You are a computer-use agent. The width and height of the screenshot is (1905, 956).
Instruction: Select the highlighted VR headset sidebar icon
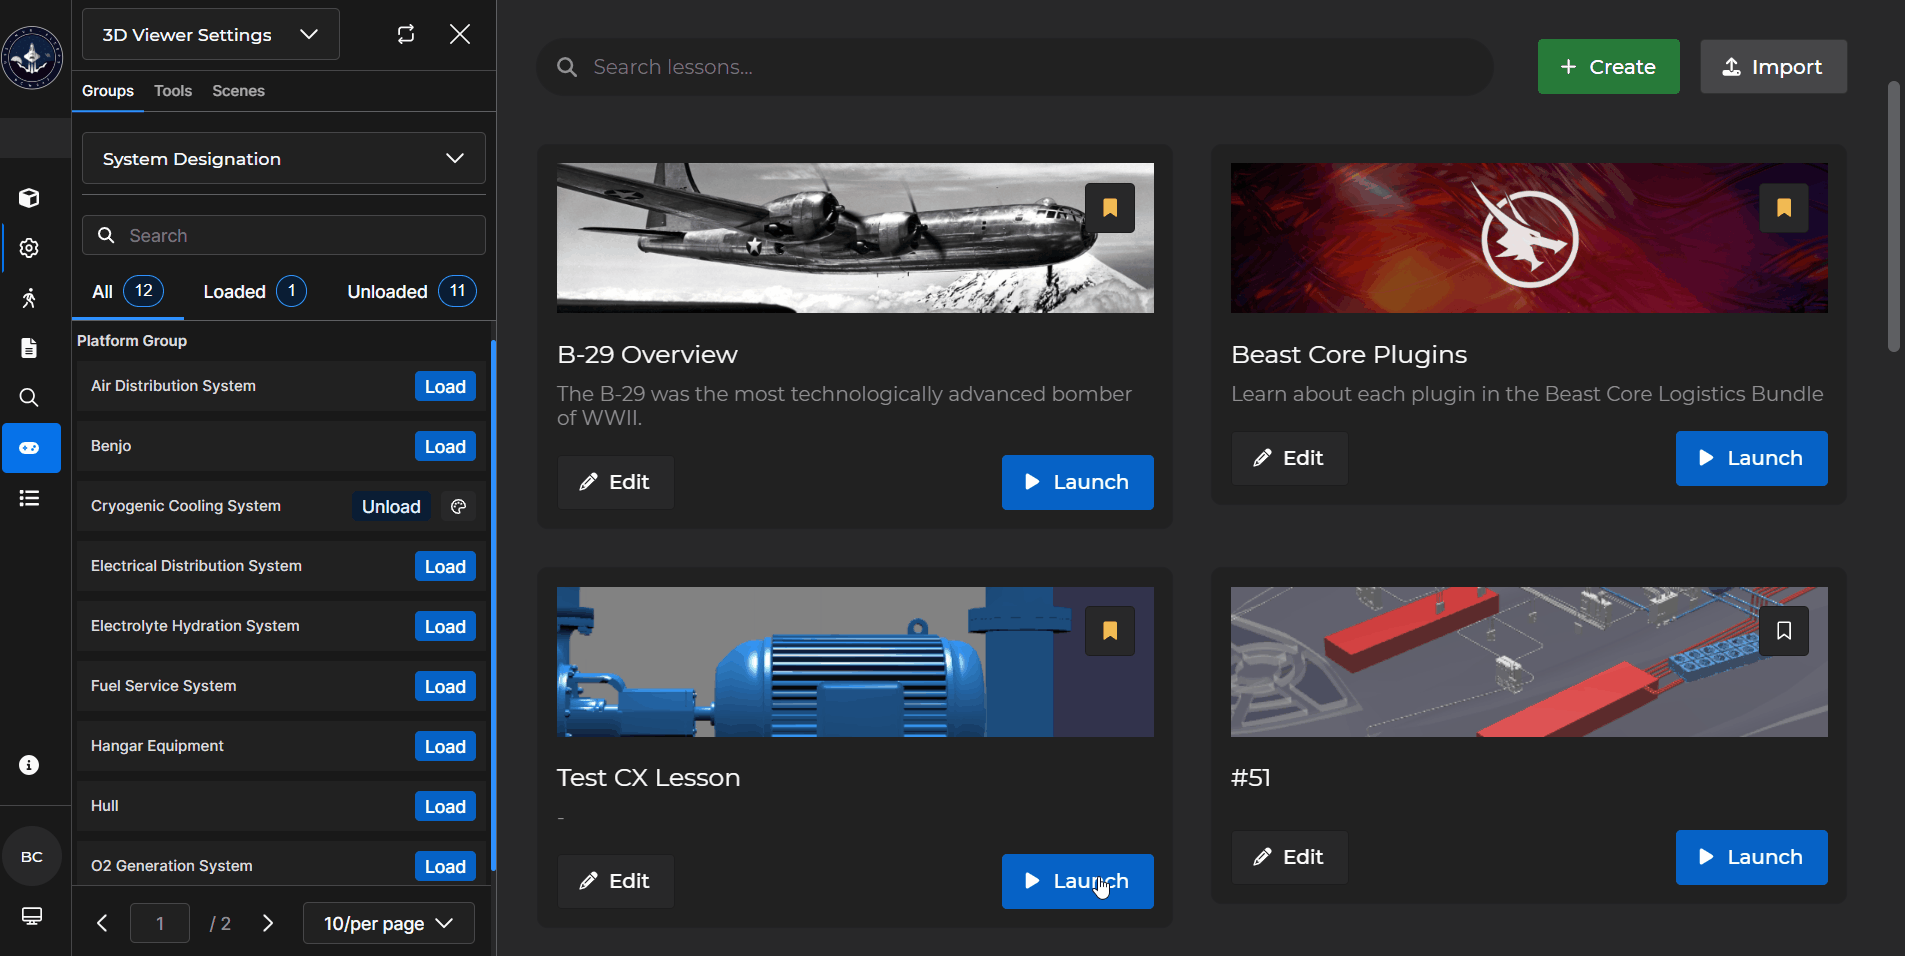(31, 448)
